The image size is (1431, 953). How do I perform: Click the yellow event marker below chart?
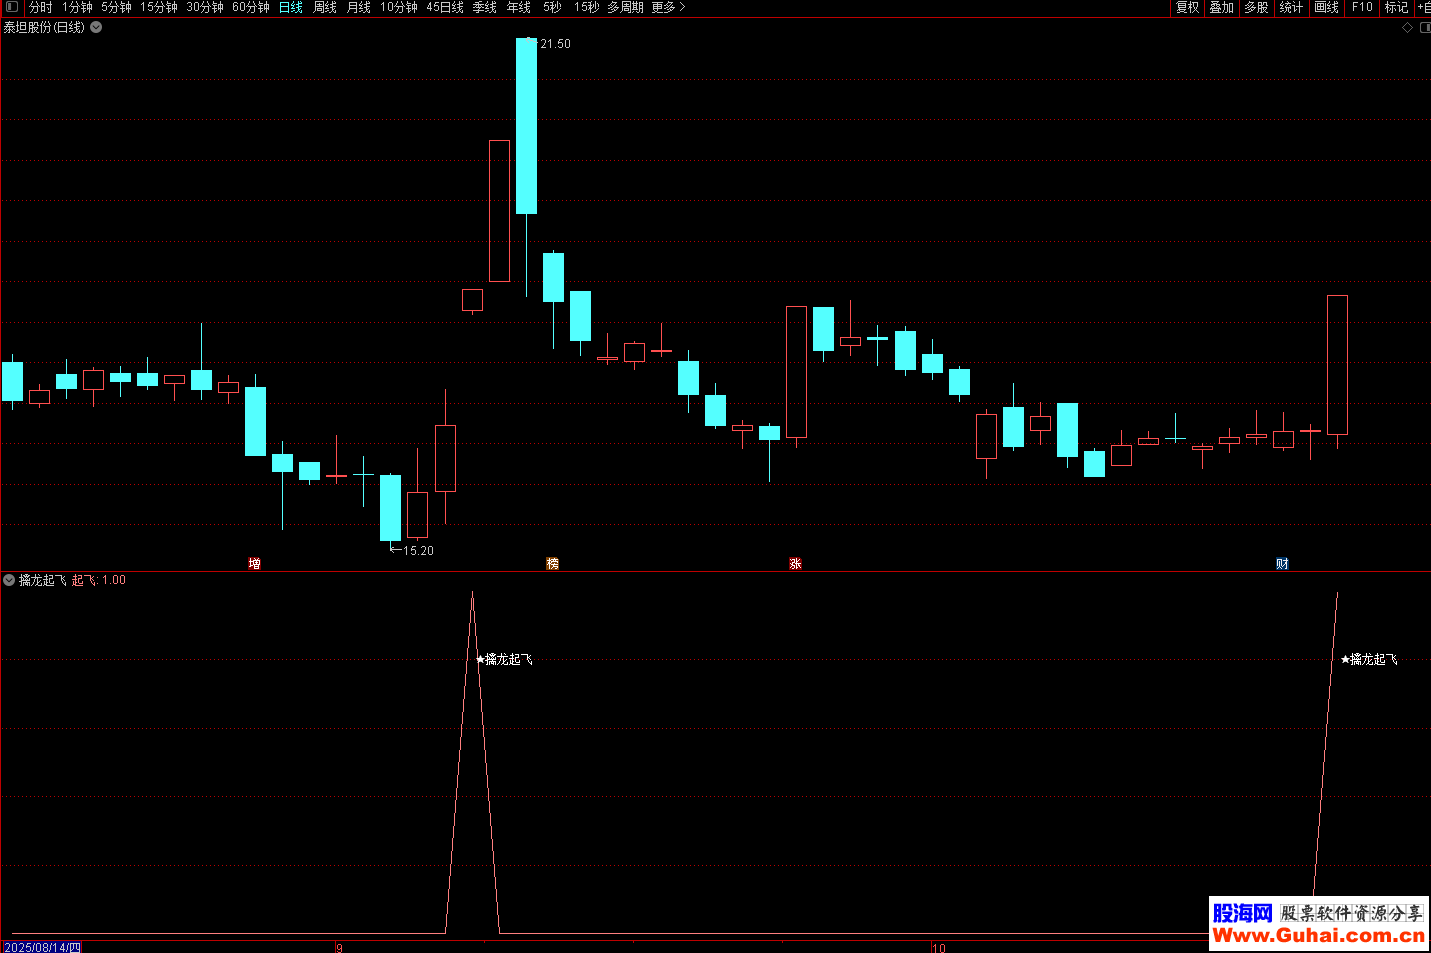pos(552,564)
